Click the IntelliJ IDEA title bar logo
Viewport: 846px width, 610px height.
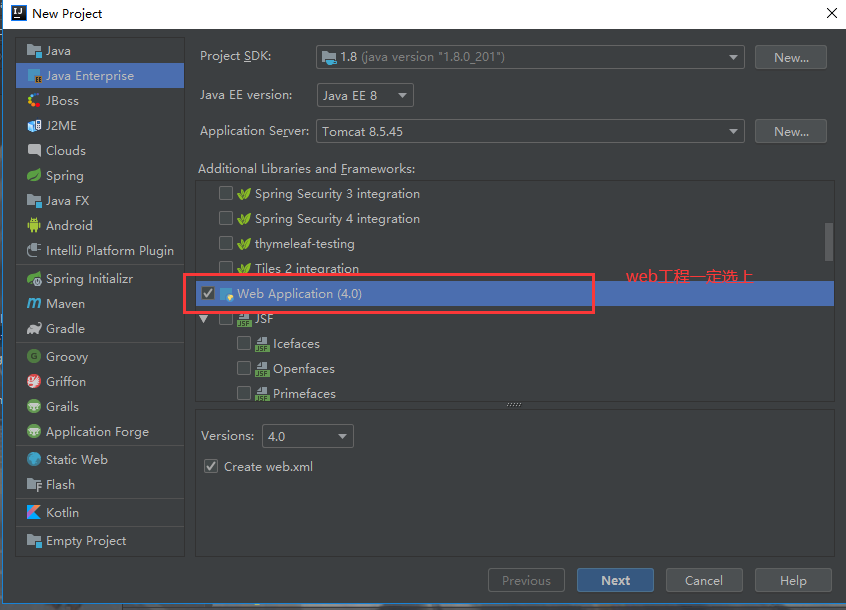pos(19,13)
